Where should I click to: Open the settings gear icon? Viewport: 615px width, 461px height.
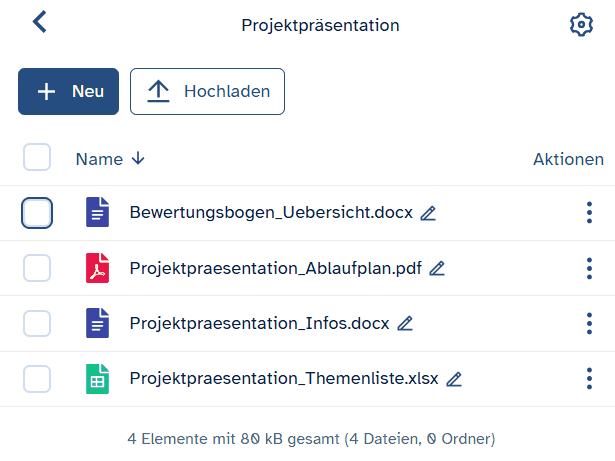pyautogui.click(x=581, y=25)
